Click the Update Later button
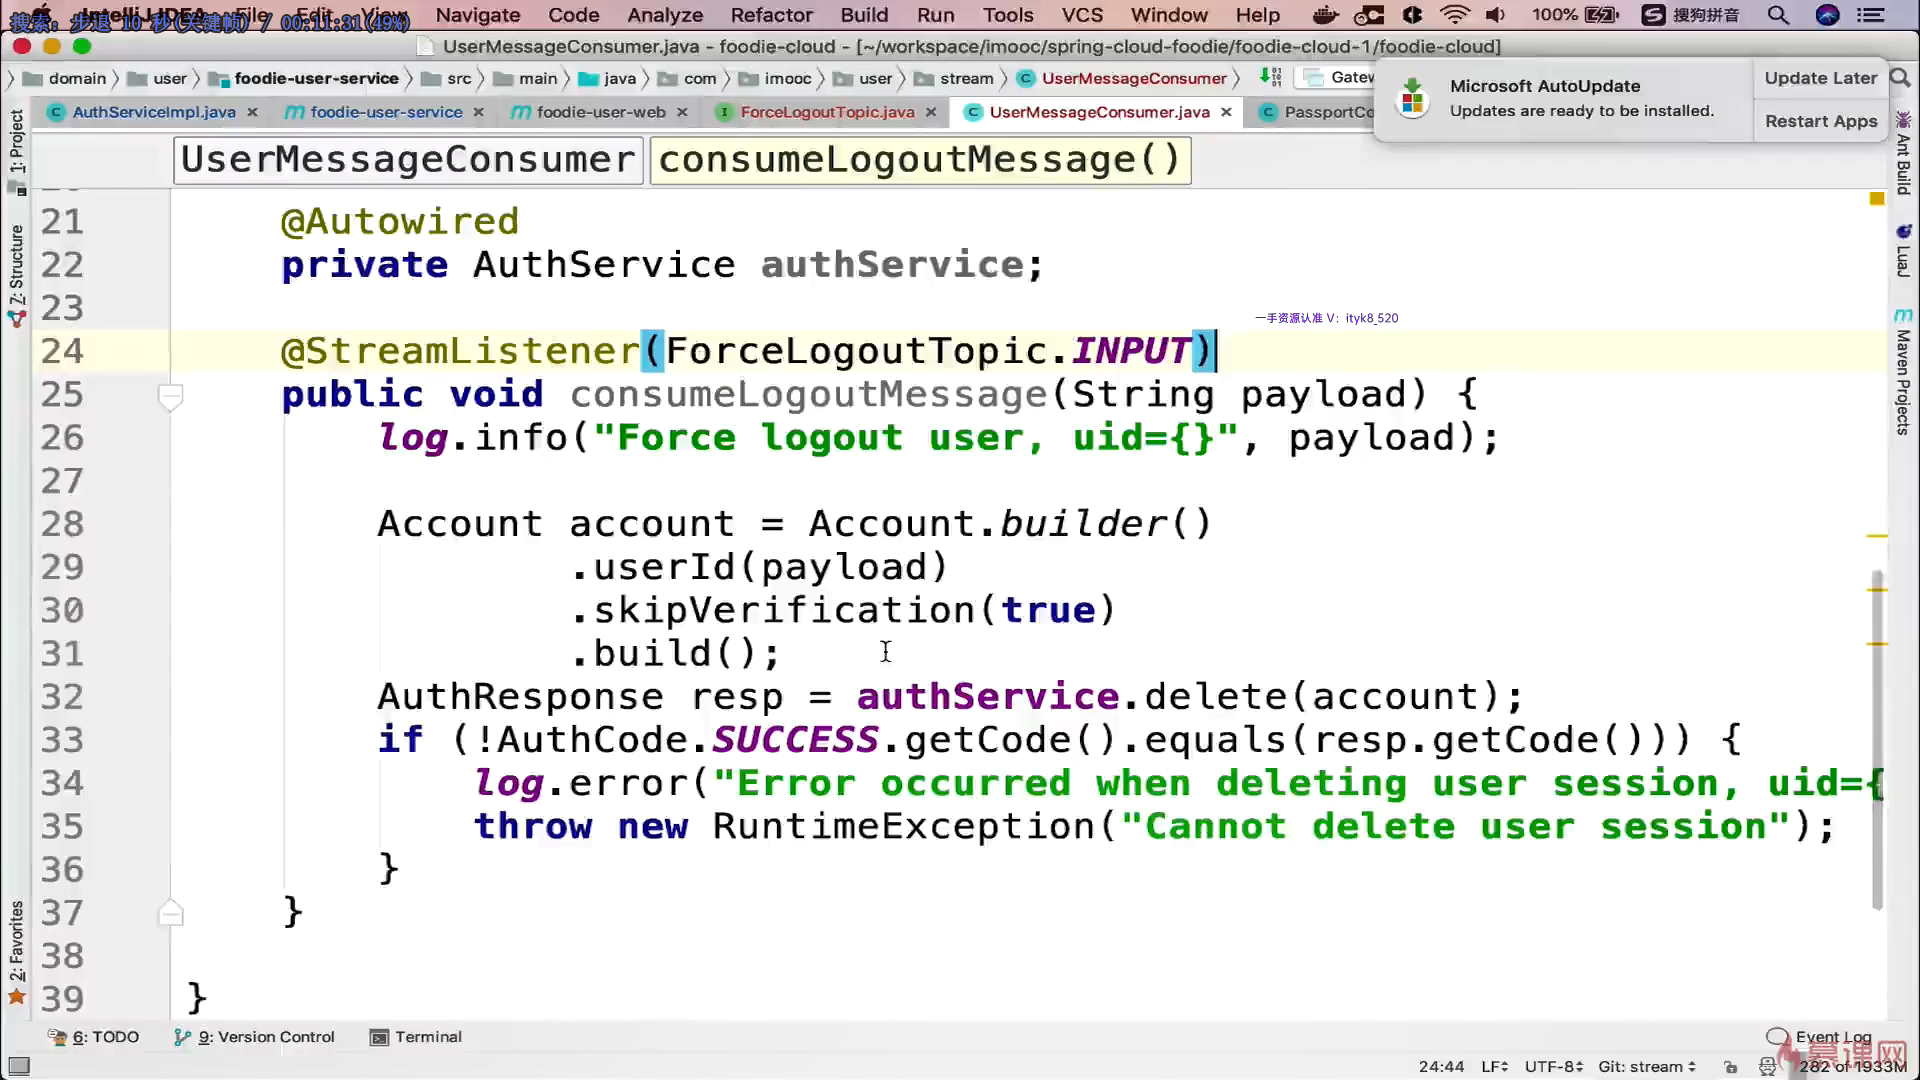 [x=1820, y=78]
